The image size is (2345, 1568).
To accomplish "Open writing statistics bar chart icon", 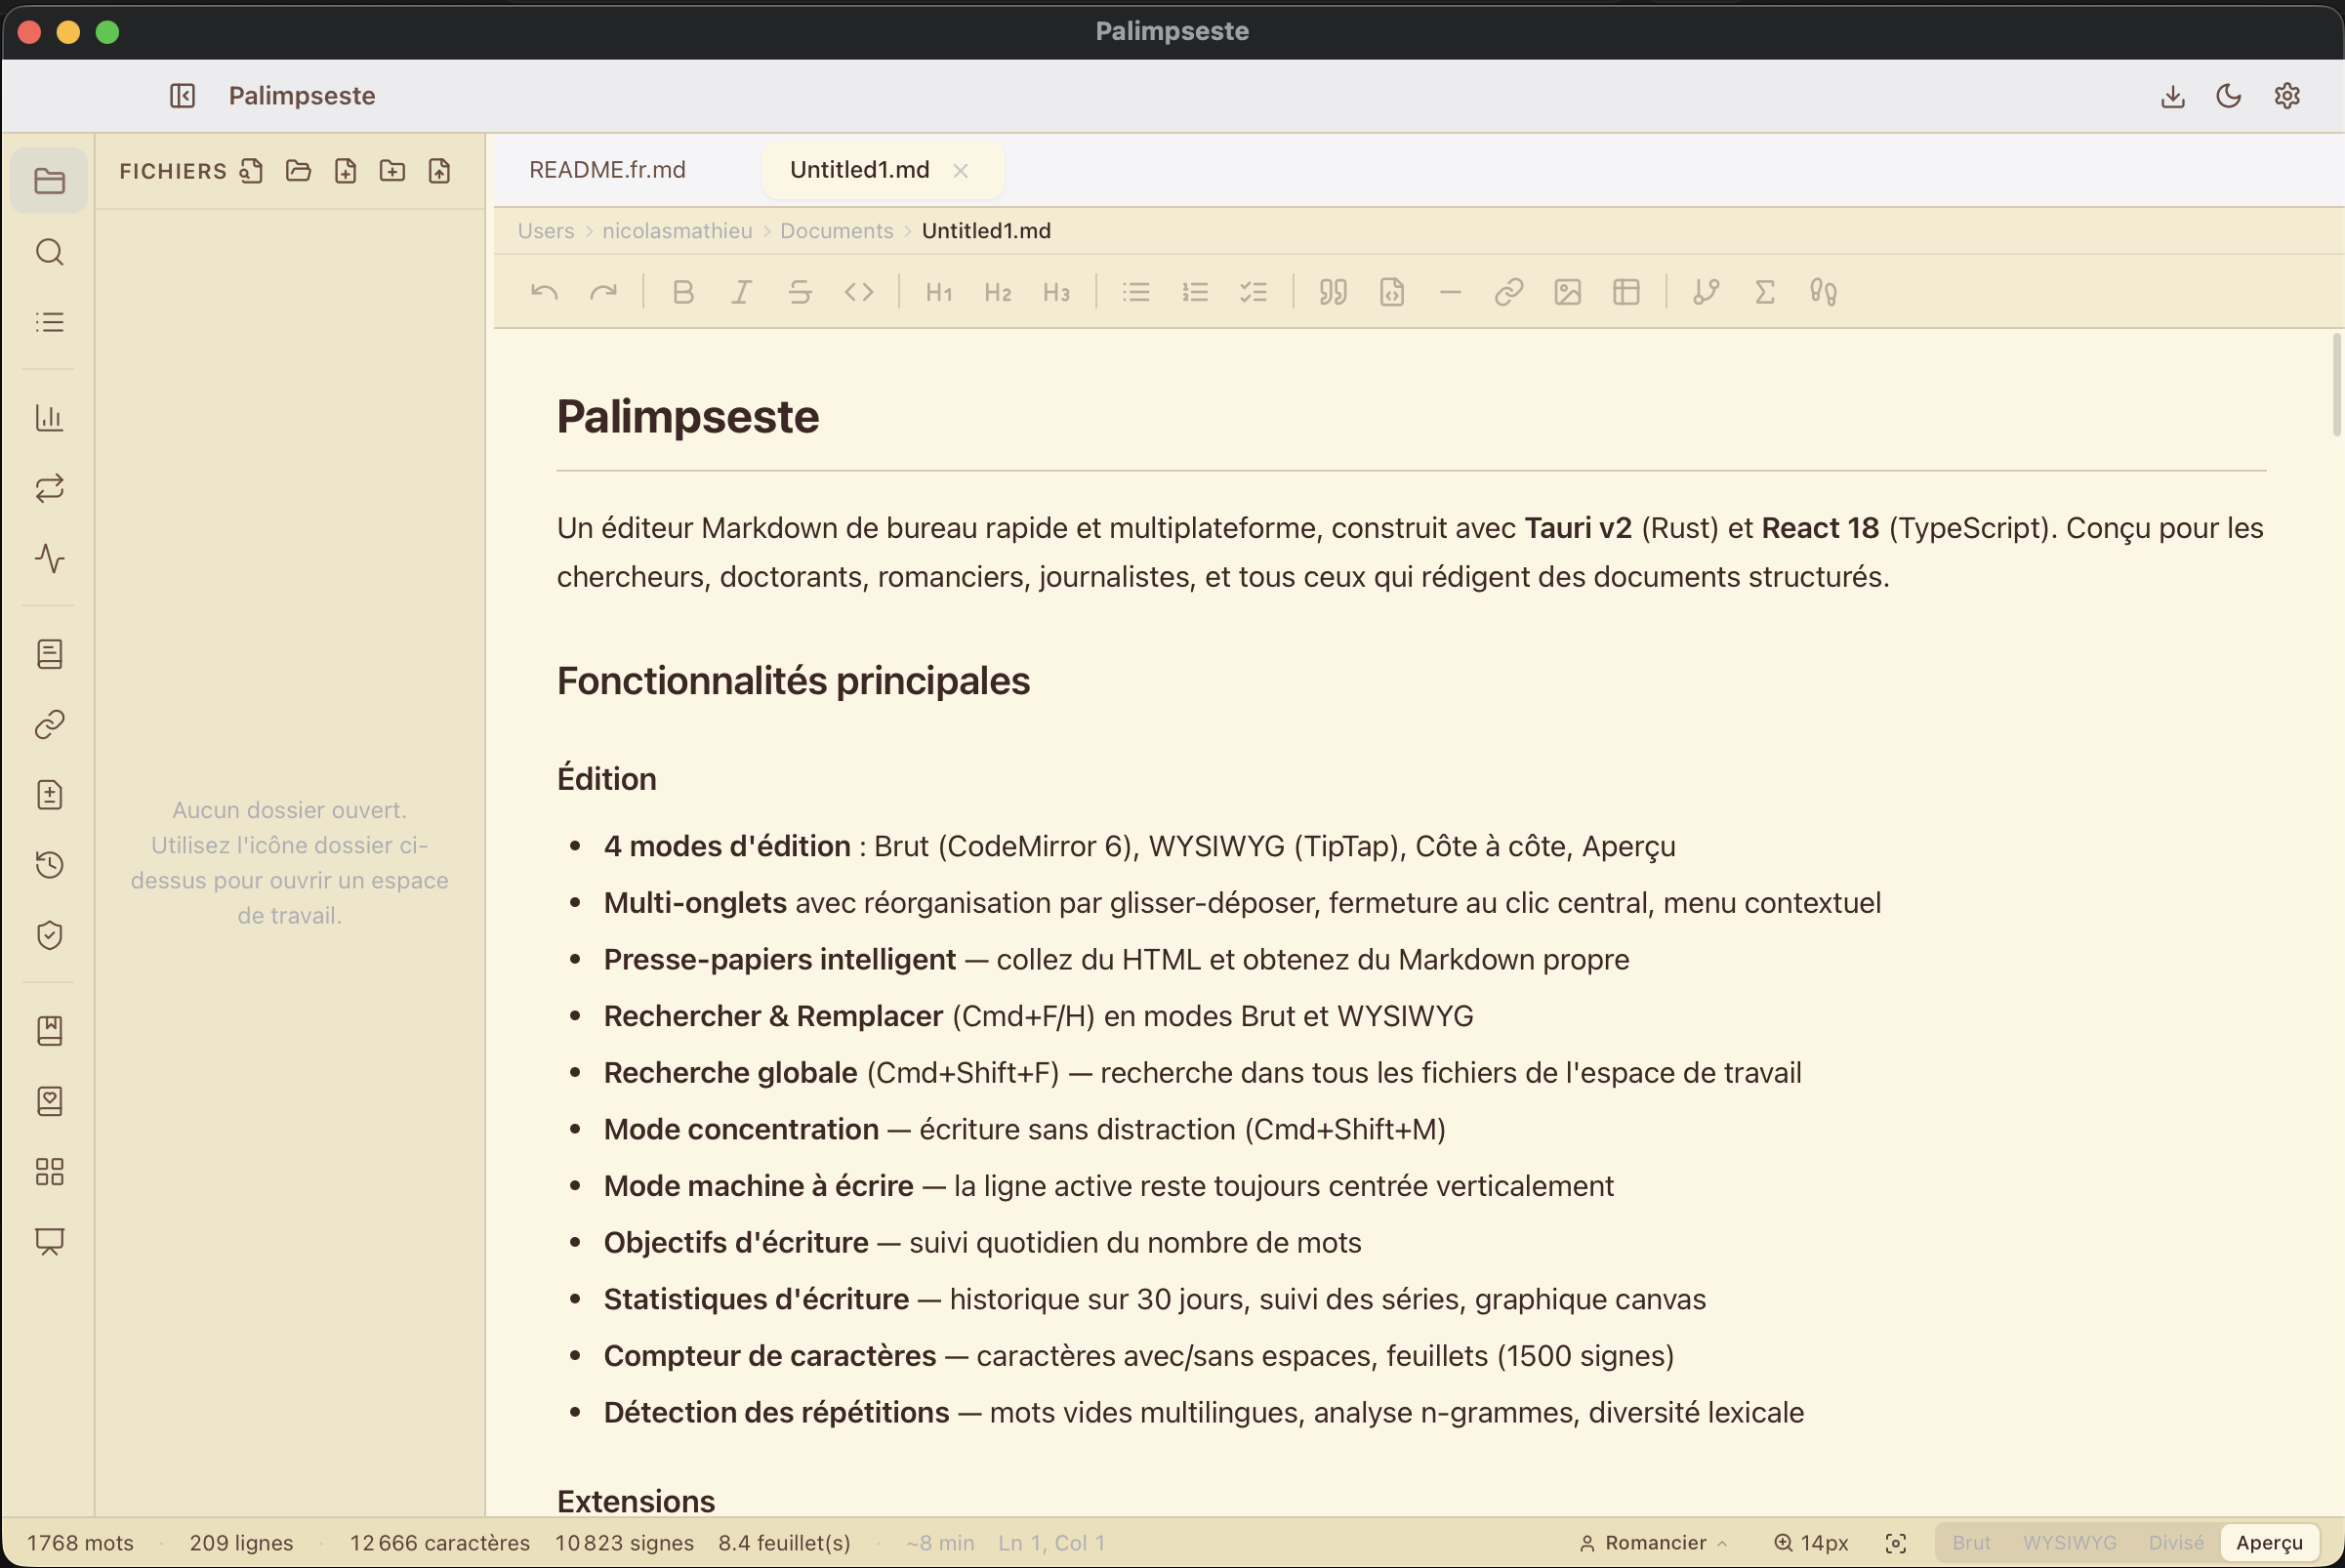I will tap(49, 417).
